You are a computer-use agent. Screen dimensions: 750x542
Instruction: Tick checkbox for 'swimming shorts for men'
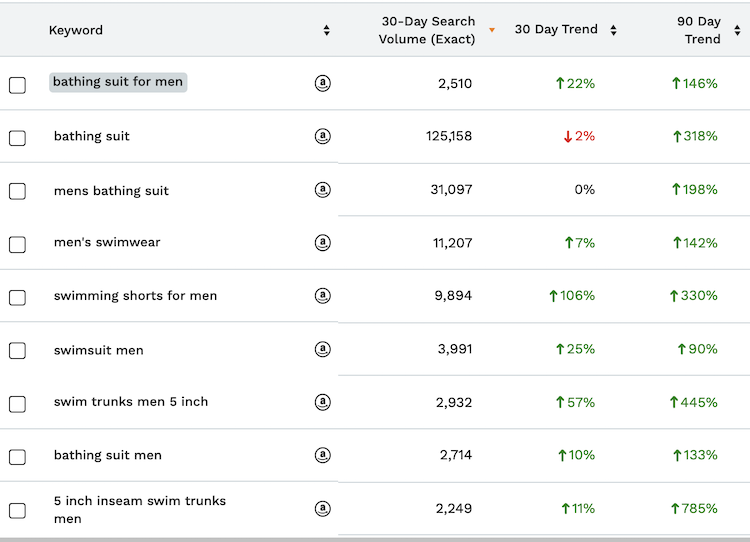point(17,297)
